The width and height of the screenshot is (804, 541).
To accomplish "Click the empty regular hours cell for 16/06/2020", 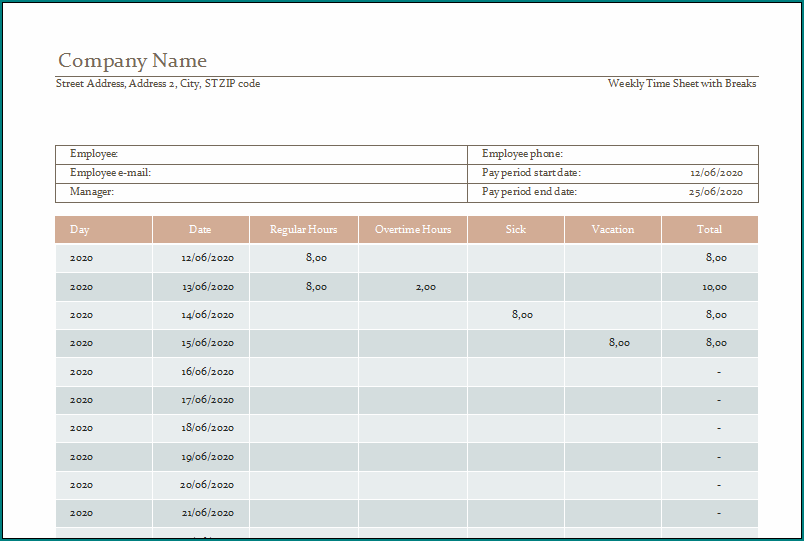I will [304, 372].
